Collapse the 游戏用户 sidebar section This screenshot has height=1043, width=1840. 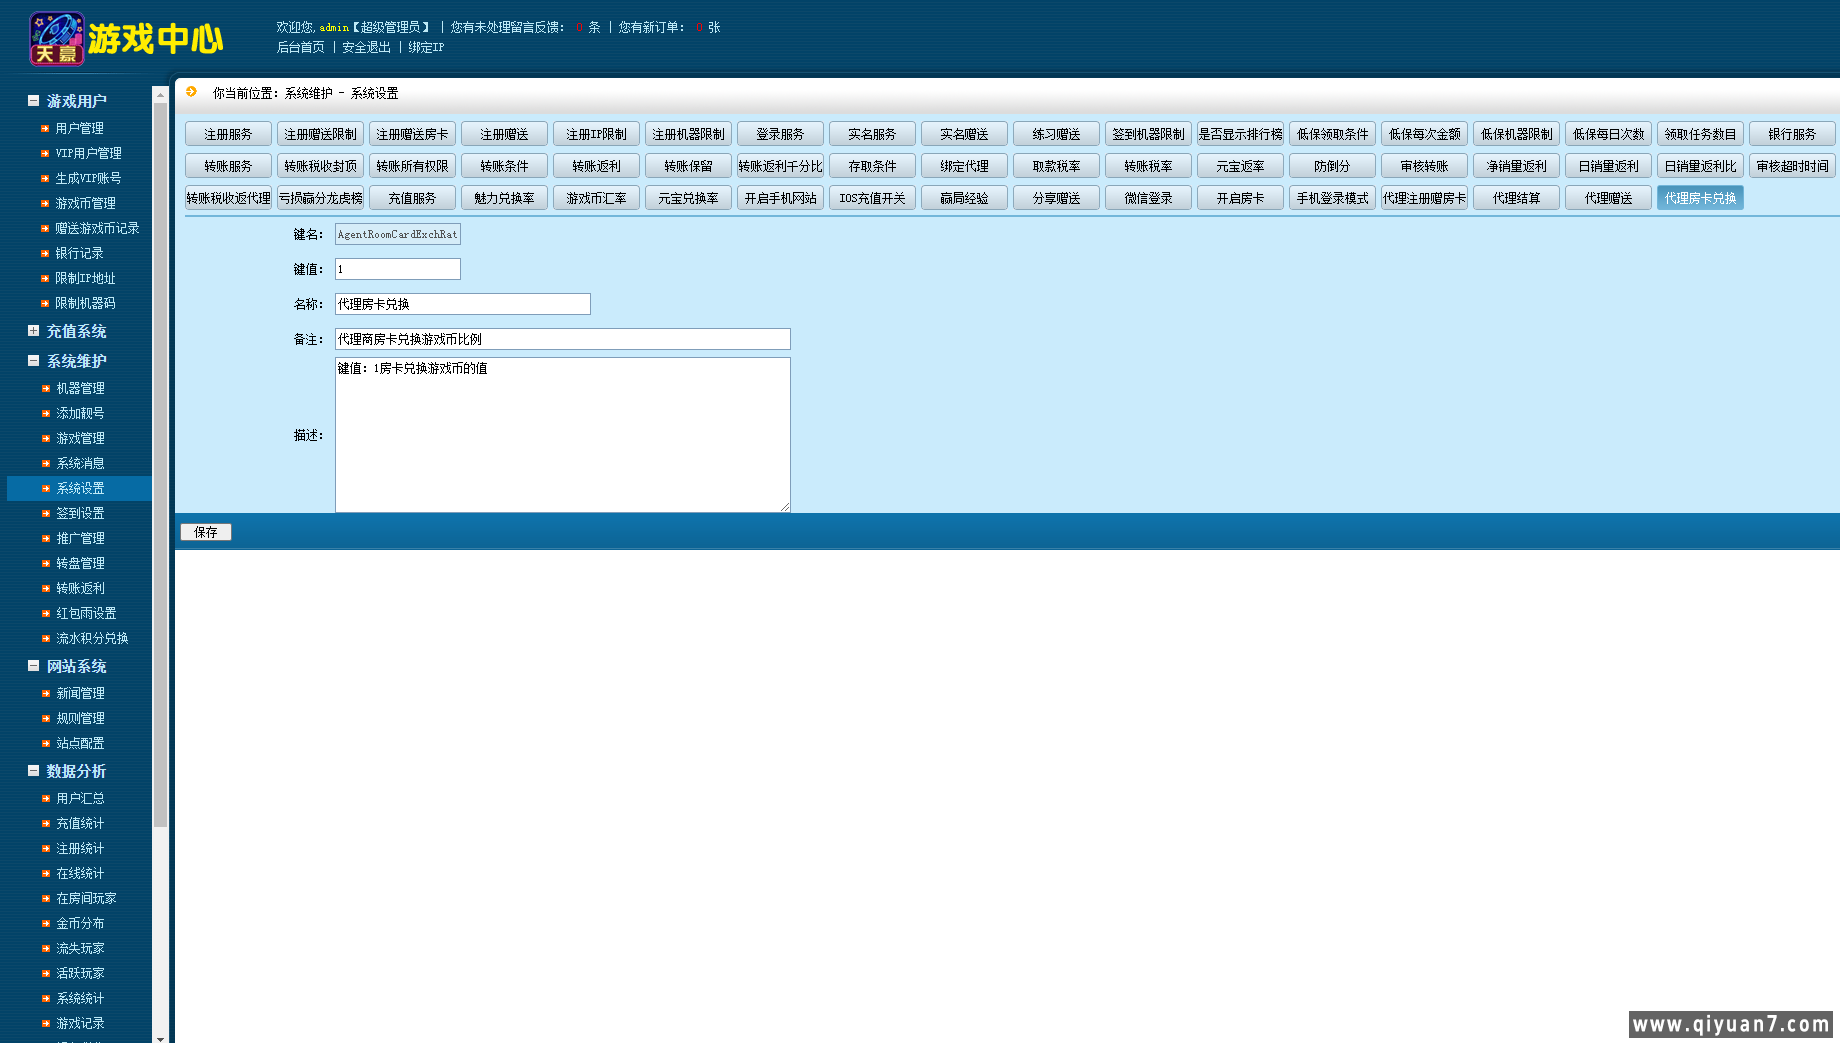pos(33,101)
